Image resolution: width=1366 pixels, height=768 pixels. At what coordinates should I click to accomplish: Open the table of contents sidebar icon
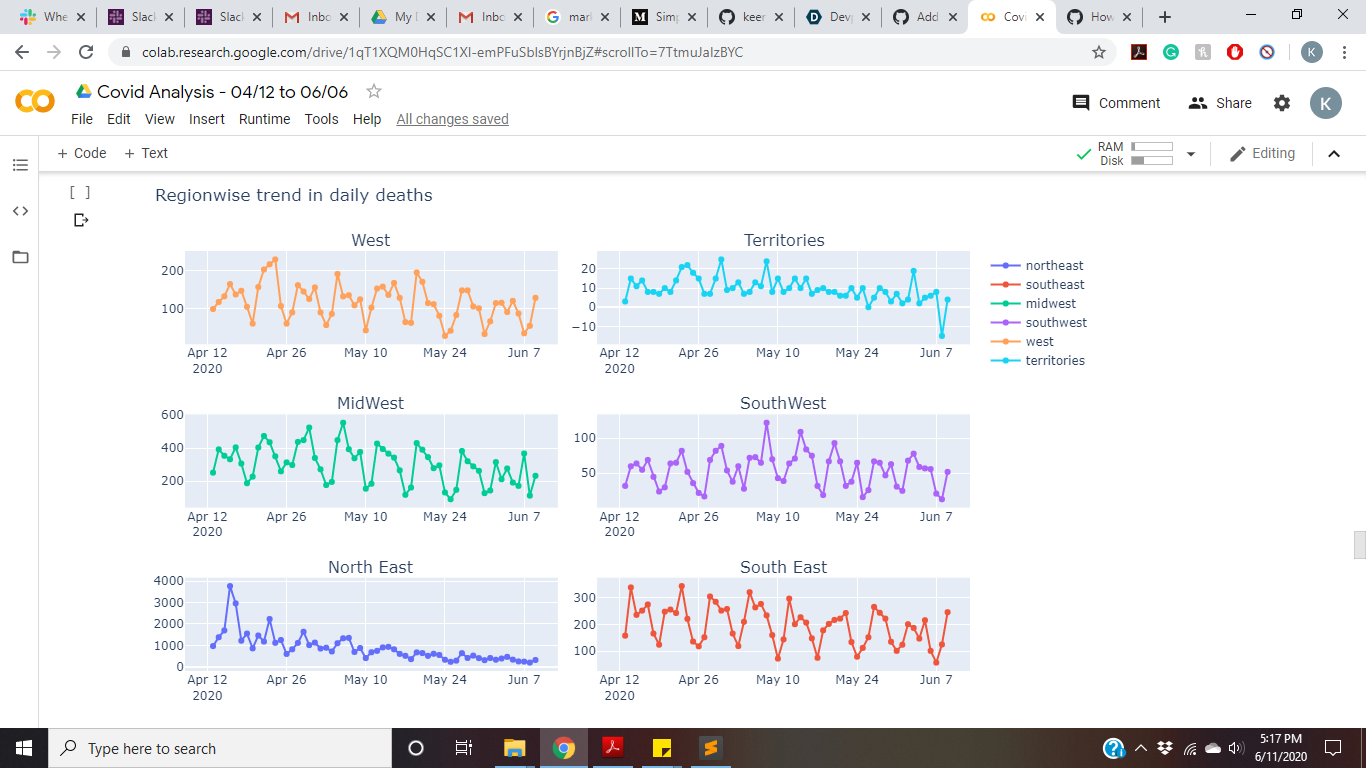20,164
